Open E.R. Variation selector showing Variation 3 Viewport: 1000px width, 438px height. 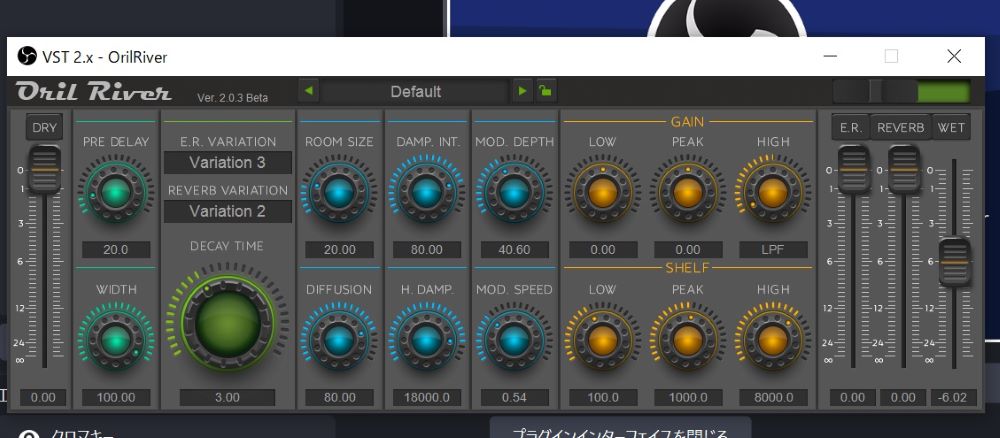point(228,163)
